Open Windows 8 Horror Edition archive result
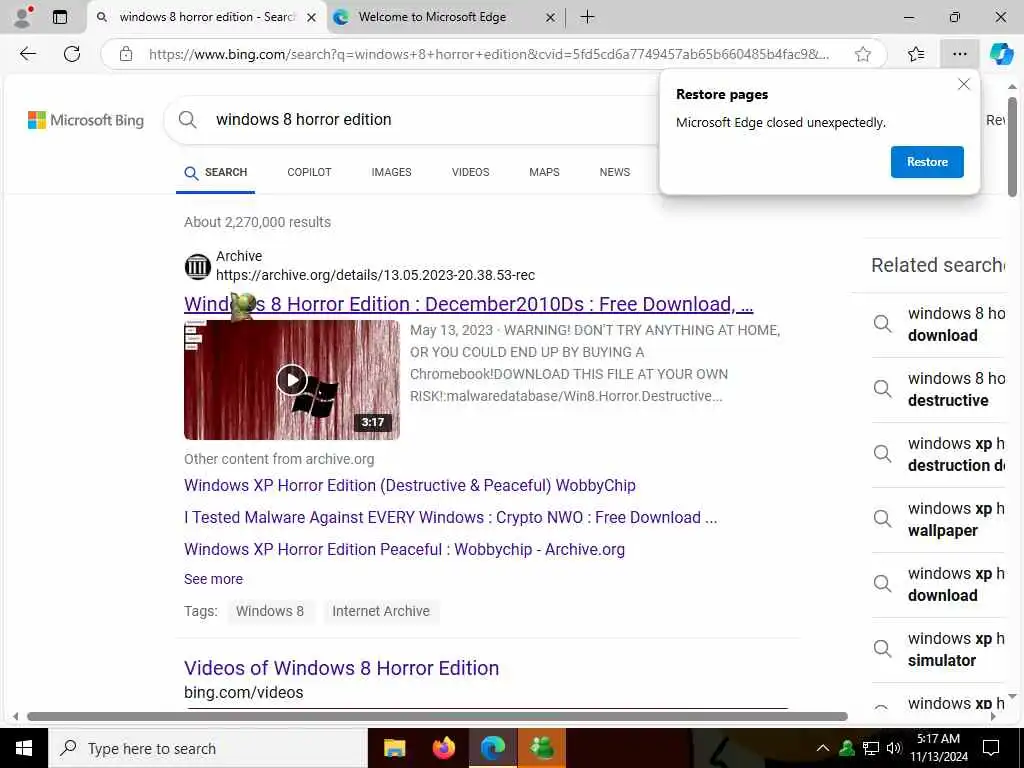 (x=468, y=304)
